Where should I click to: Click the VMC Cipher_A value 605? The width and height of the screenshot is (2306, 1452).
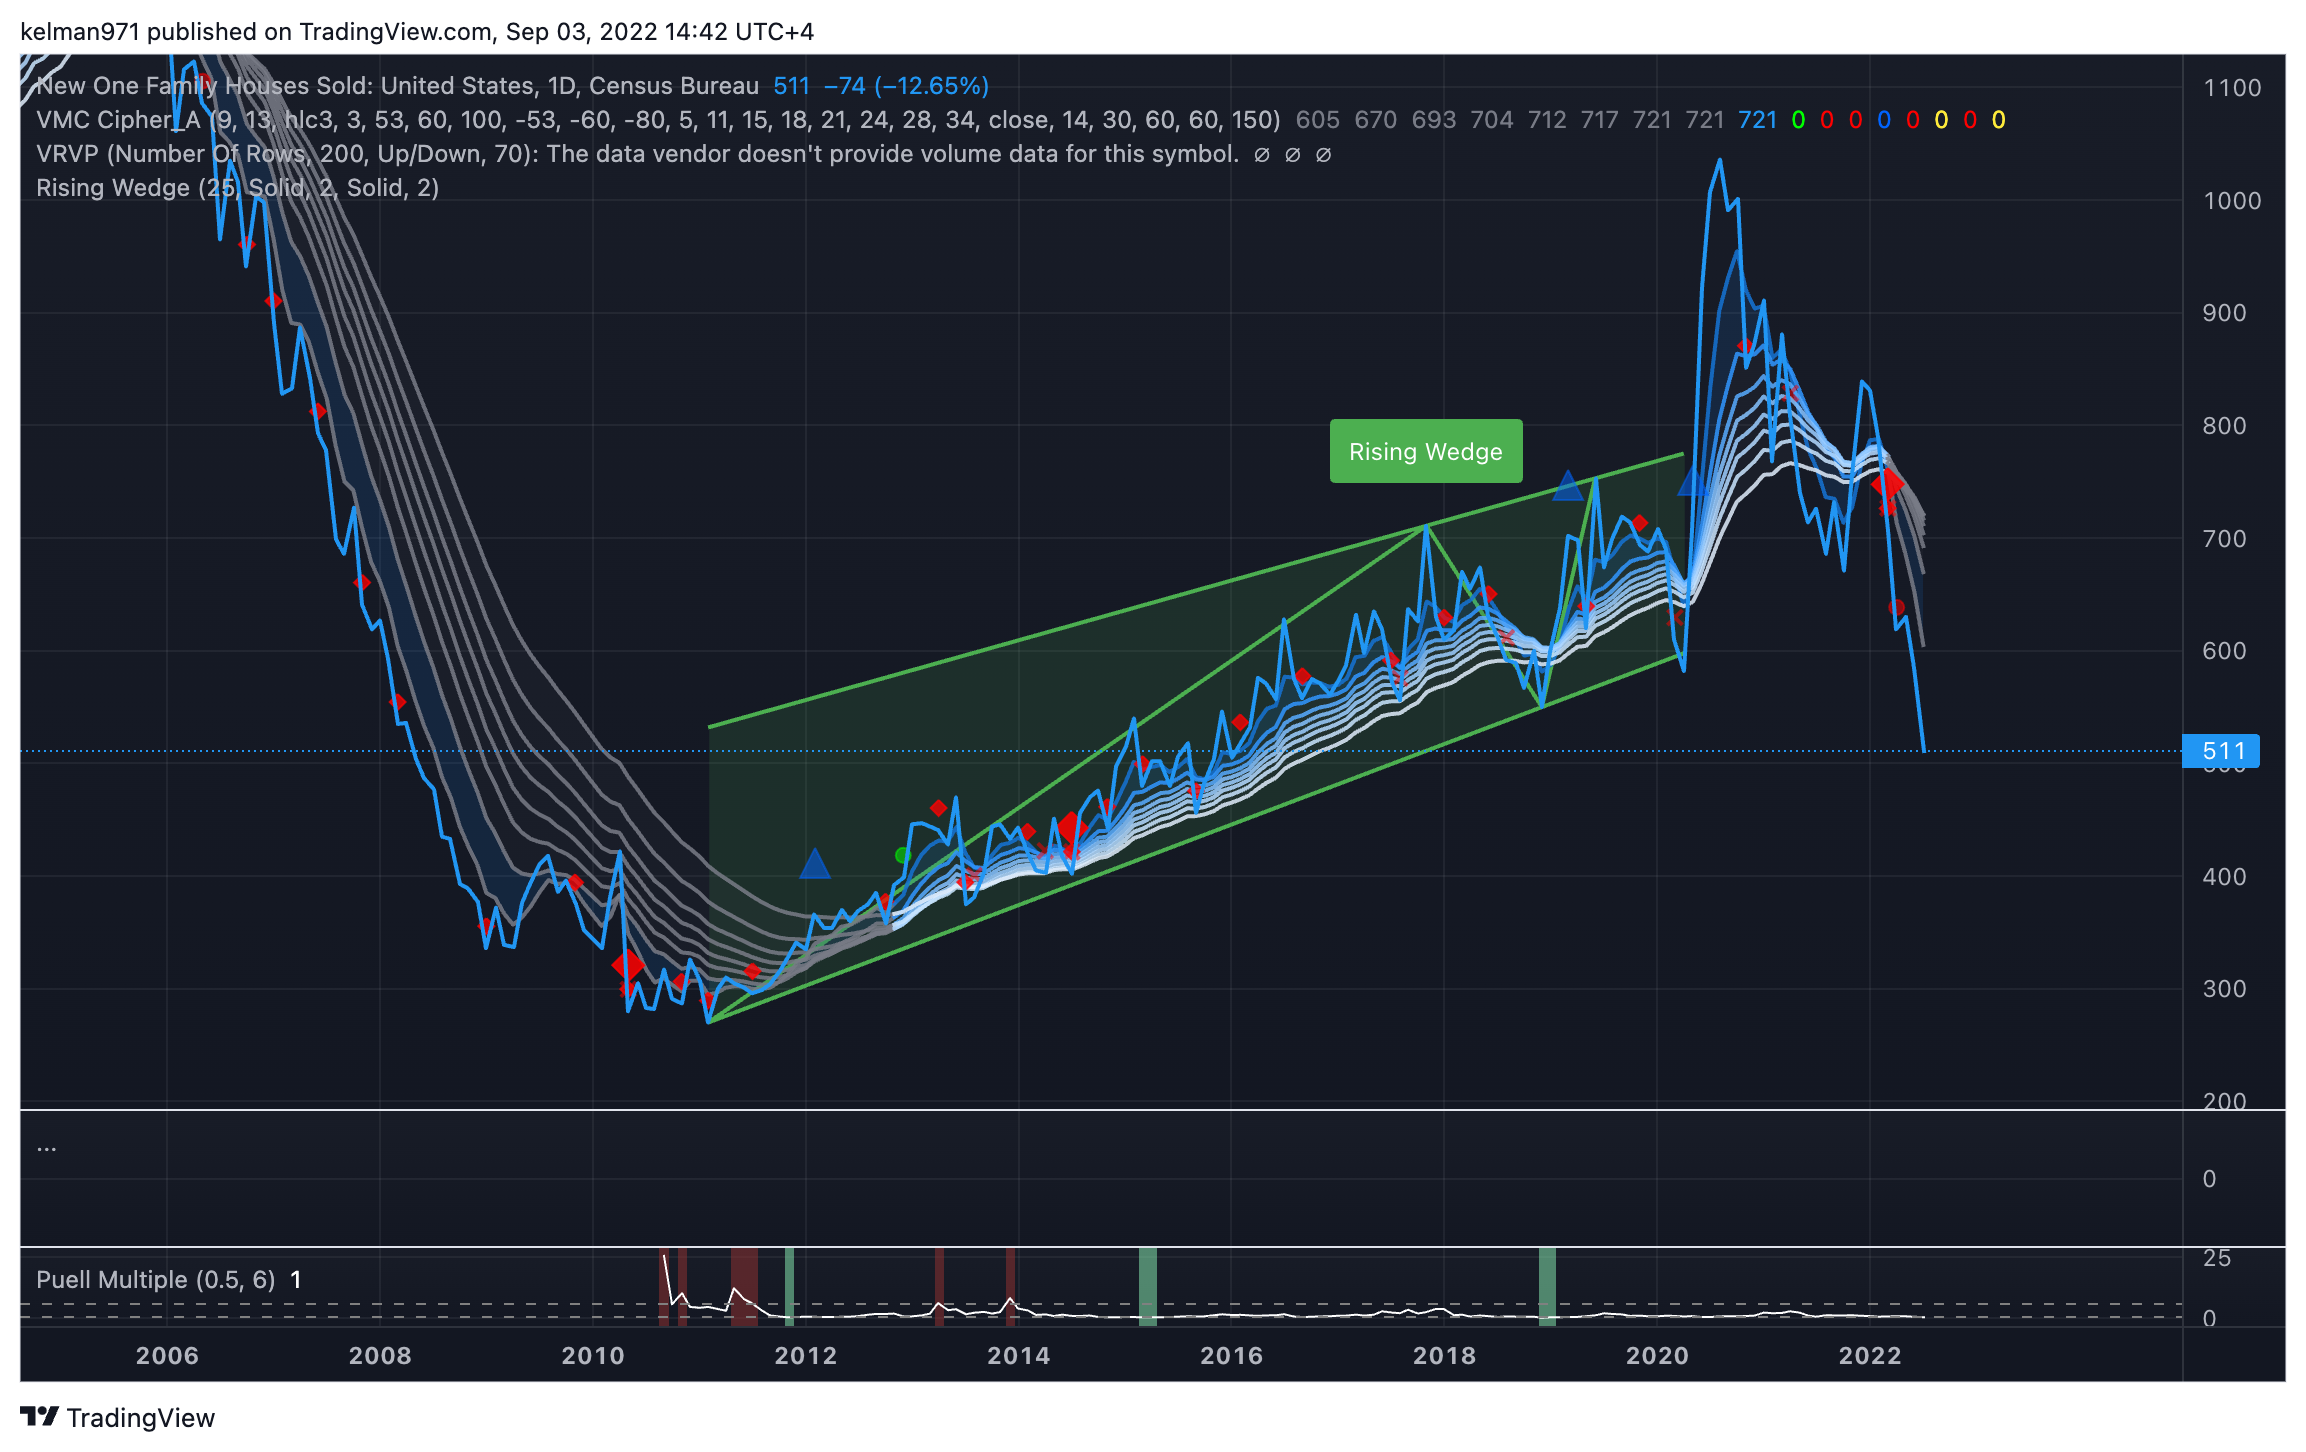[1317, 120]
